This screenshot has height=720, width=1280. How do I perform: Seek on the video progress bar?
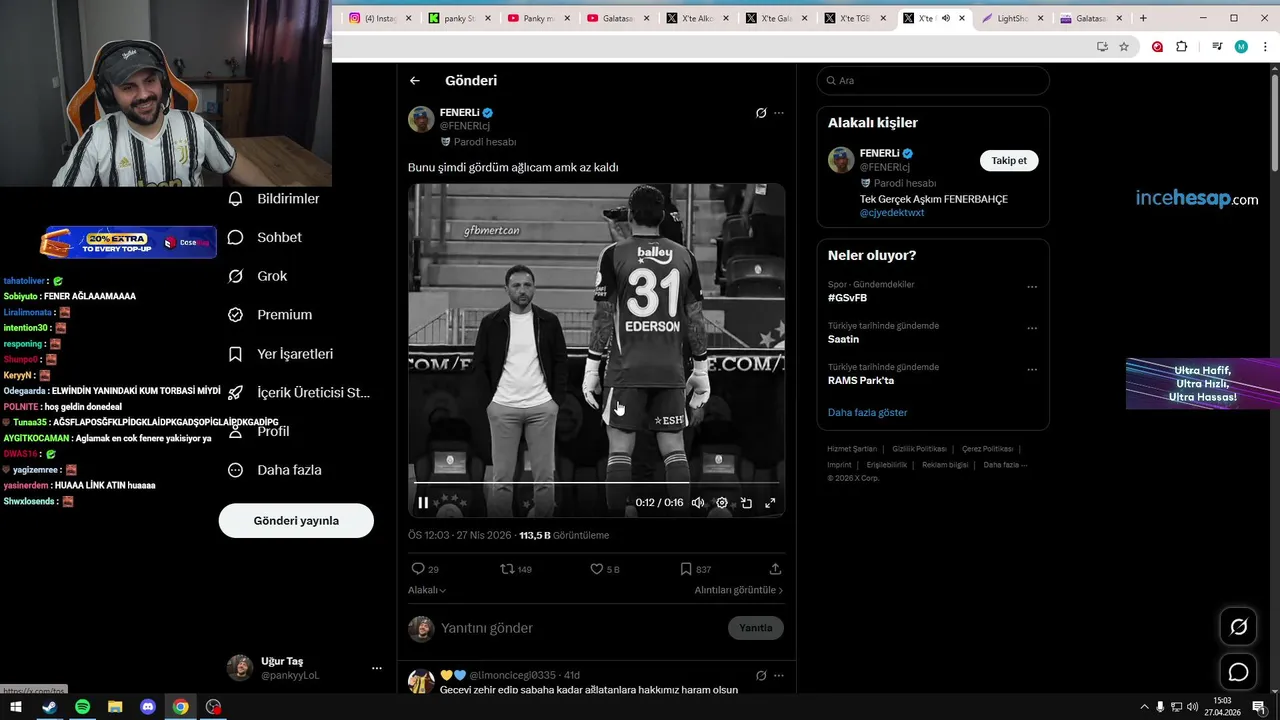click(x=596, y=483)
